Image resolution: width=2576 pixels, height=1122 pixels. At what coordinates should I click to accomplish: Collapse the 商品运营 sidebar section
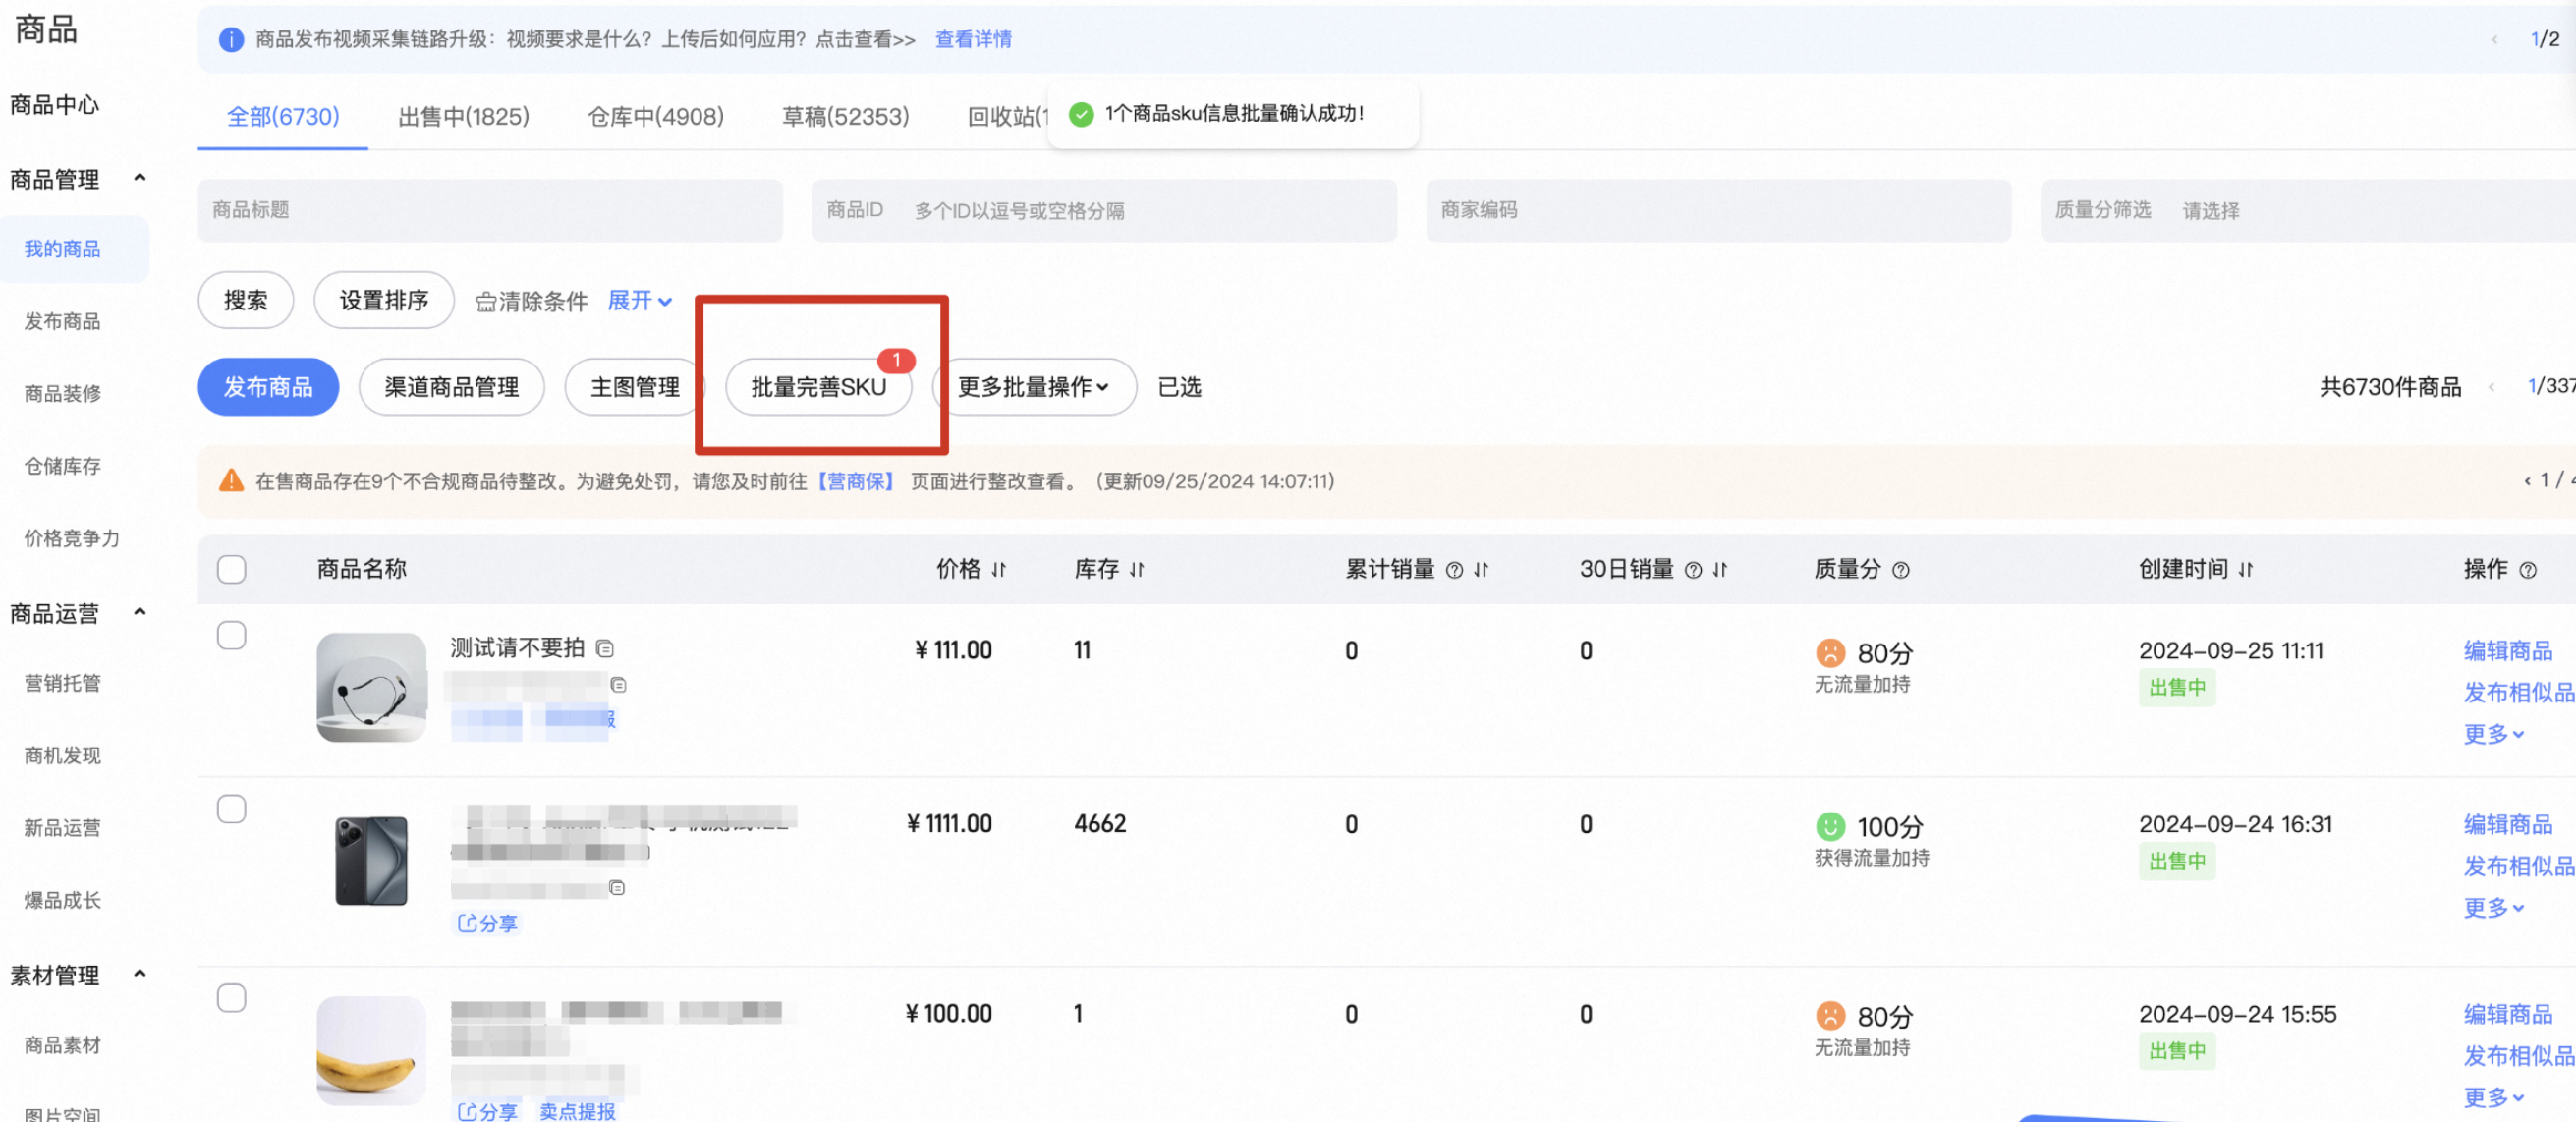tap(140, 611)
